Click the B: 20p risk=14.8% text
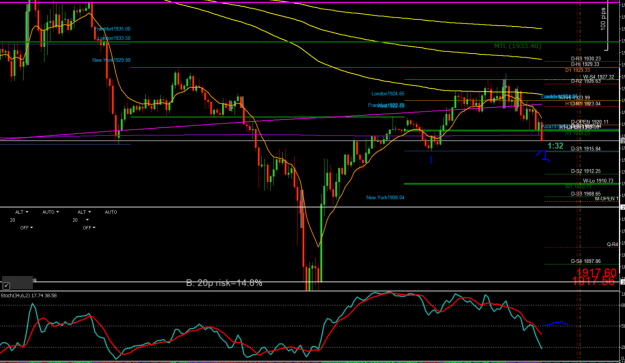Screen dimensions: 625x363 224,283
